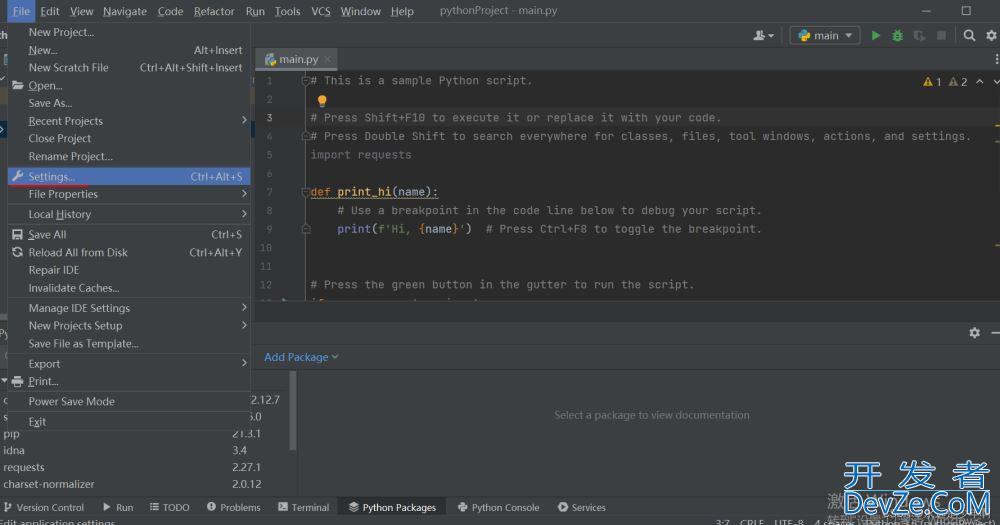Open the Edit menu
1000x525 pixels.
coord(50,11)
